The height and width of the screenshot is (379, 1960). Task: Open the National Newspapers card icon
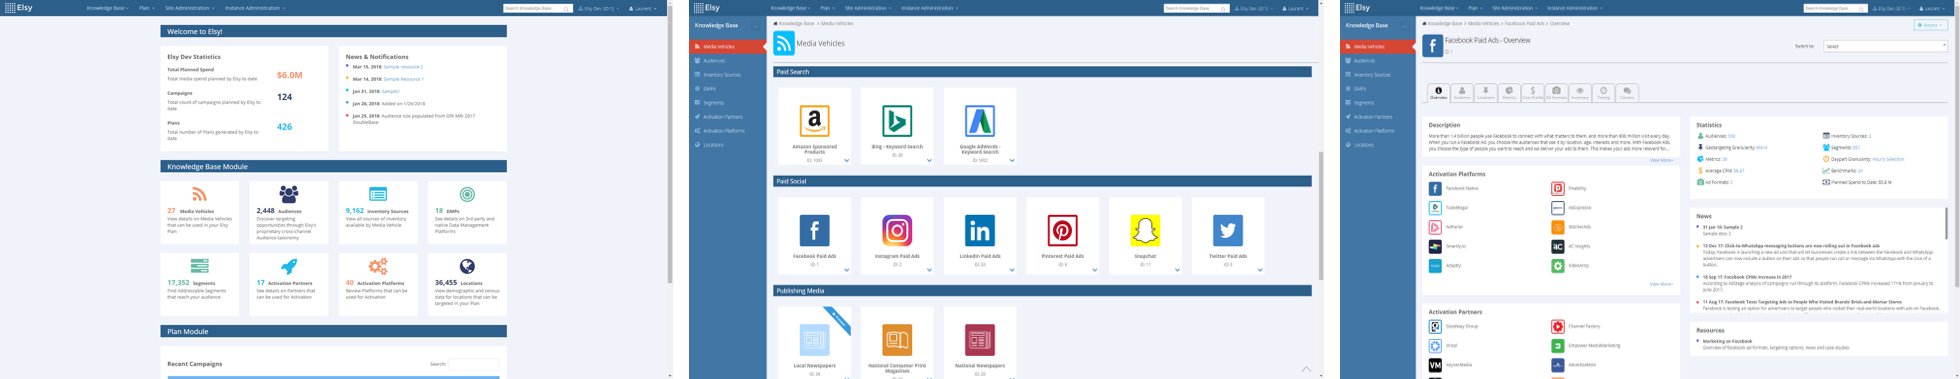point(979,340)
